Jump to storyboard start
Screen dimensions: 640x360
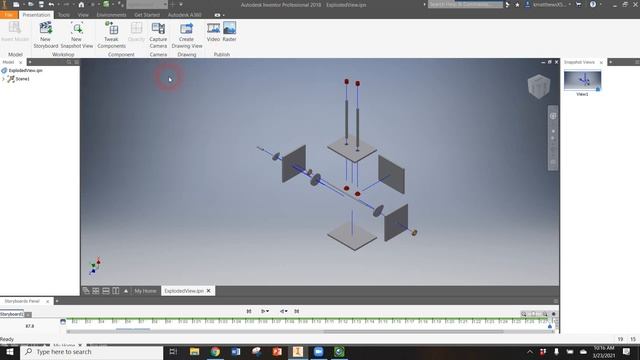coord(249,311)
